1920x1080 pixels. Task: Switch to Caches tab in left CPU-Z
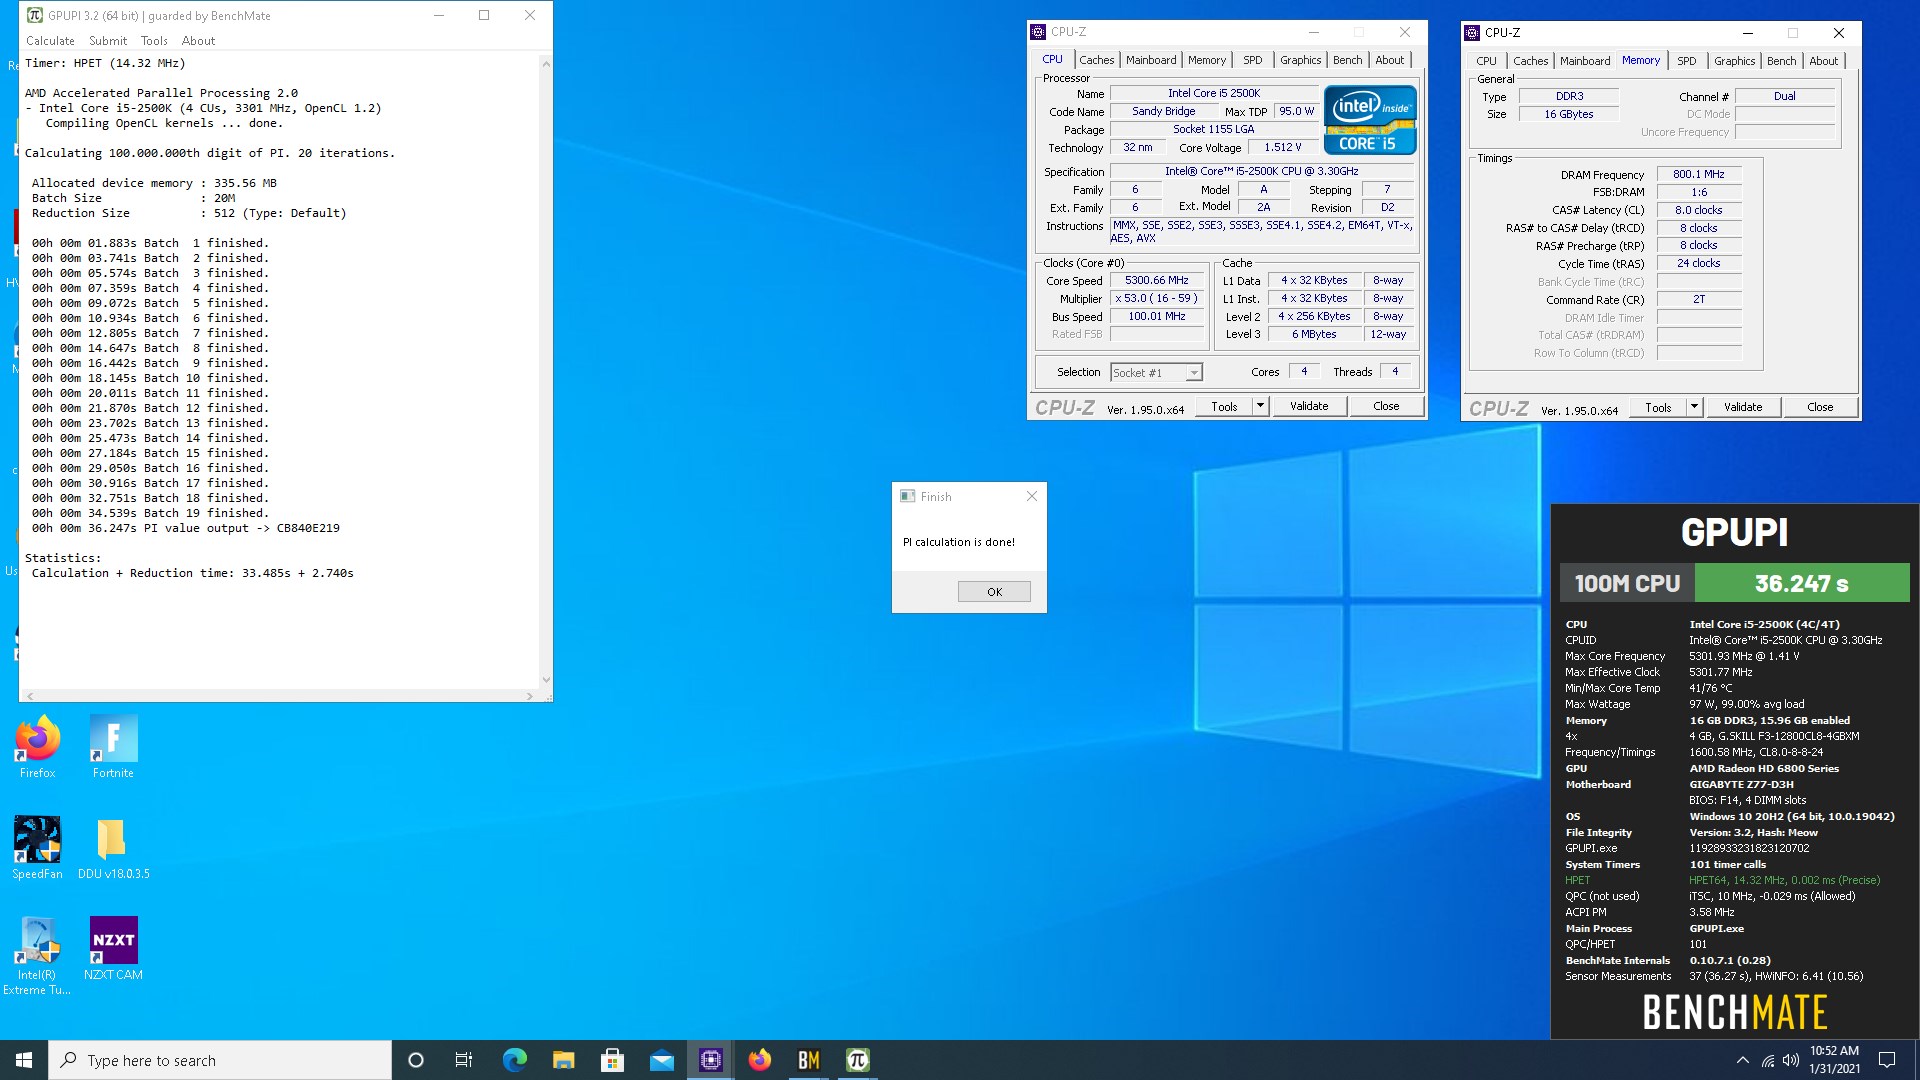(1096, 60)
